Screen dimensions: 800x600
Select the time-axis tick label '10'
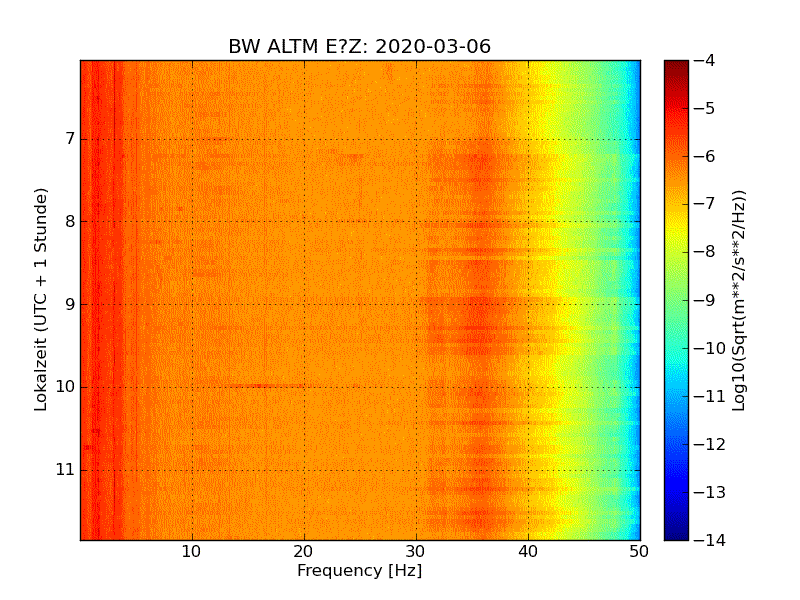tap(65, 387)
